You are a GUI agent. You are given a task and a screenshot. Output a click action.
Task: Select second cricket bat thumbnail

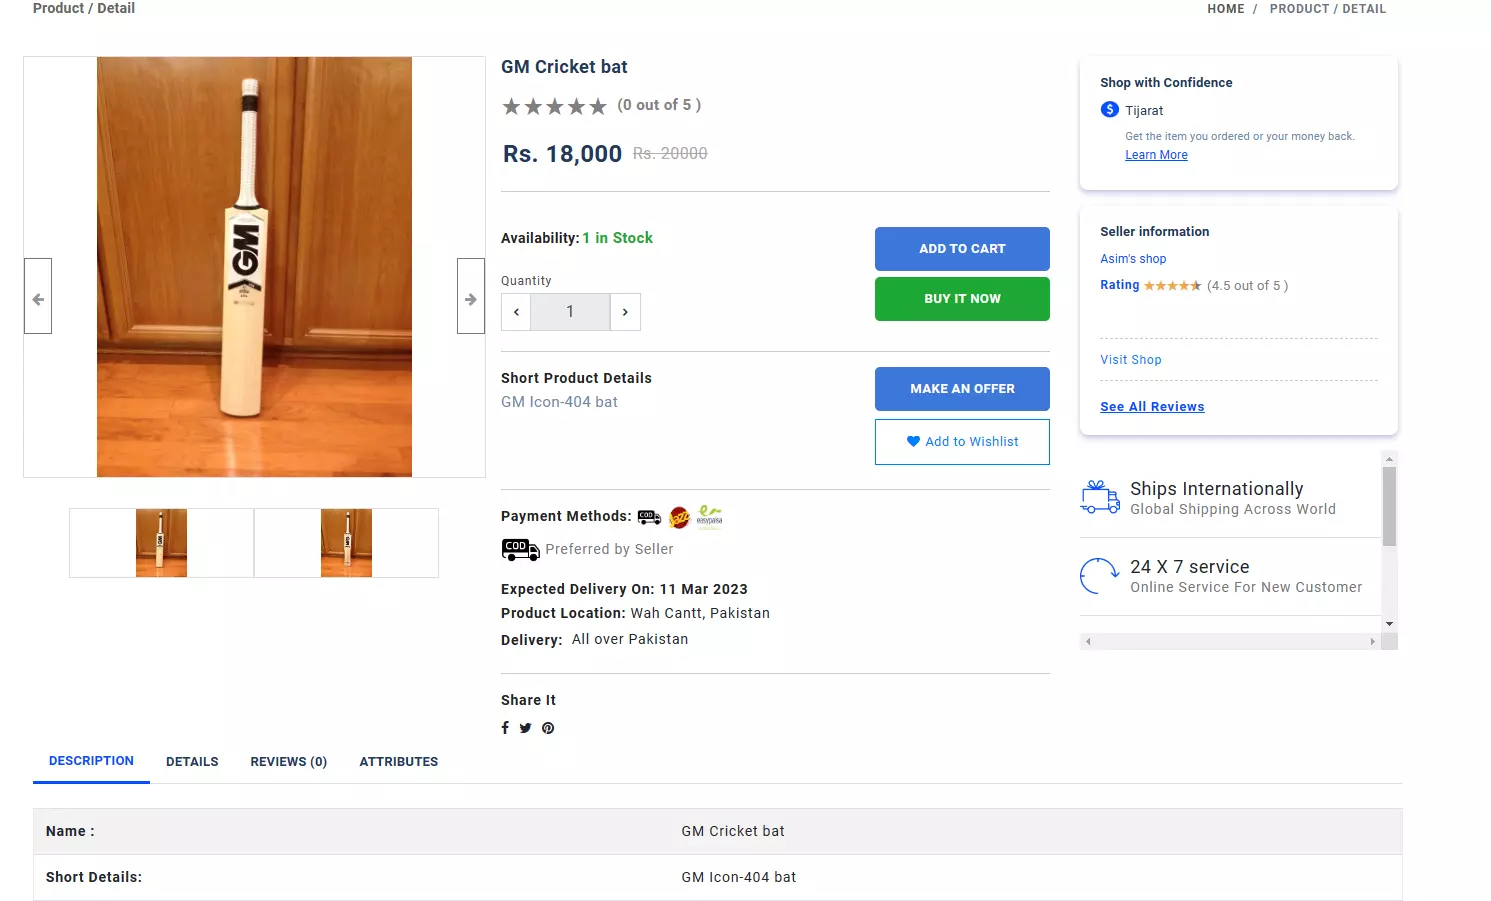[x=346, y=543]
